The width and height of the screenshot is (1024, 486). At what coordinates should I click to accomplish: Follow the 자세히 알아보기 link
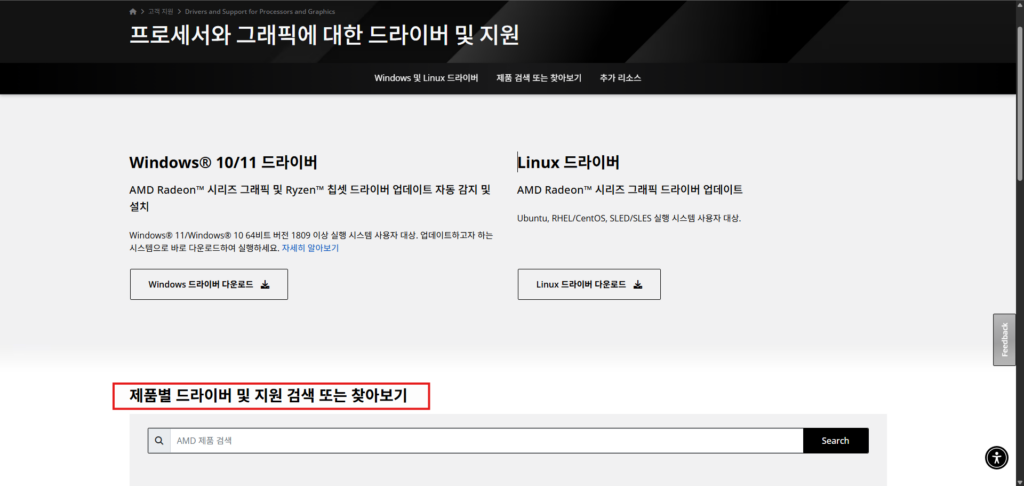310,248
